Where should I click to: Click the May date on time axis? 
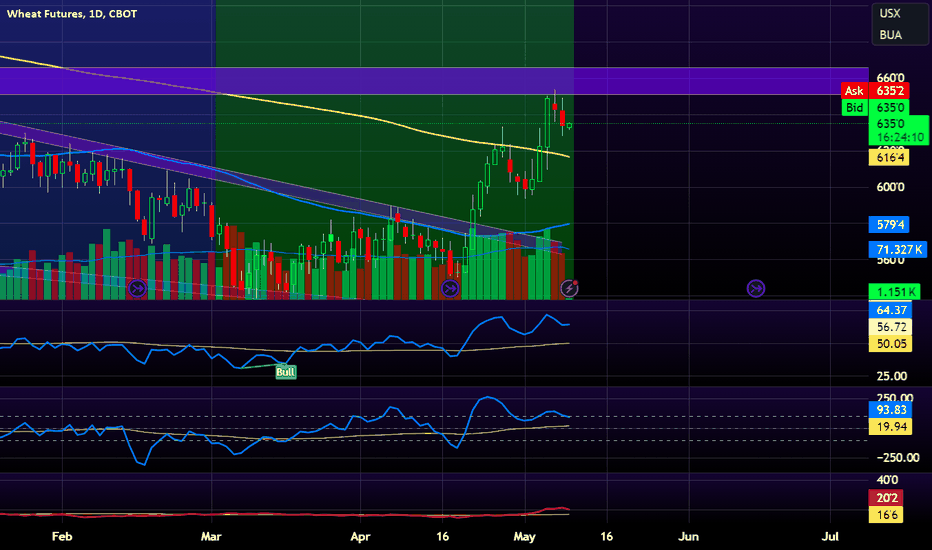click(x=524, y=536)
